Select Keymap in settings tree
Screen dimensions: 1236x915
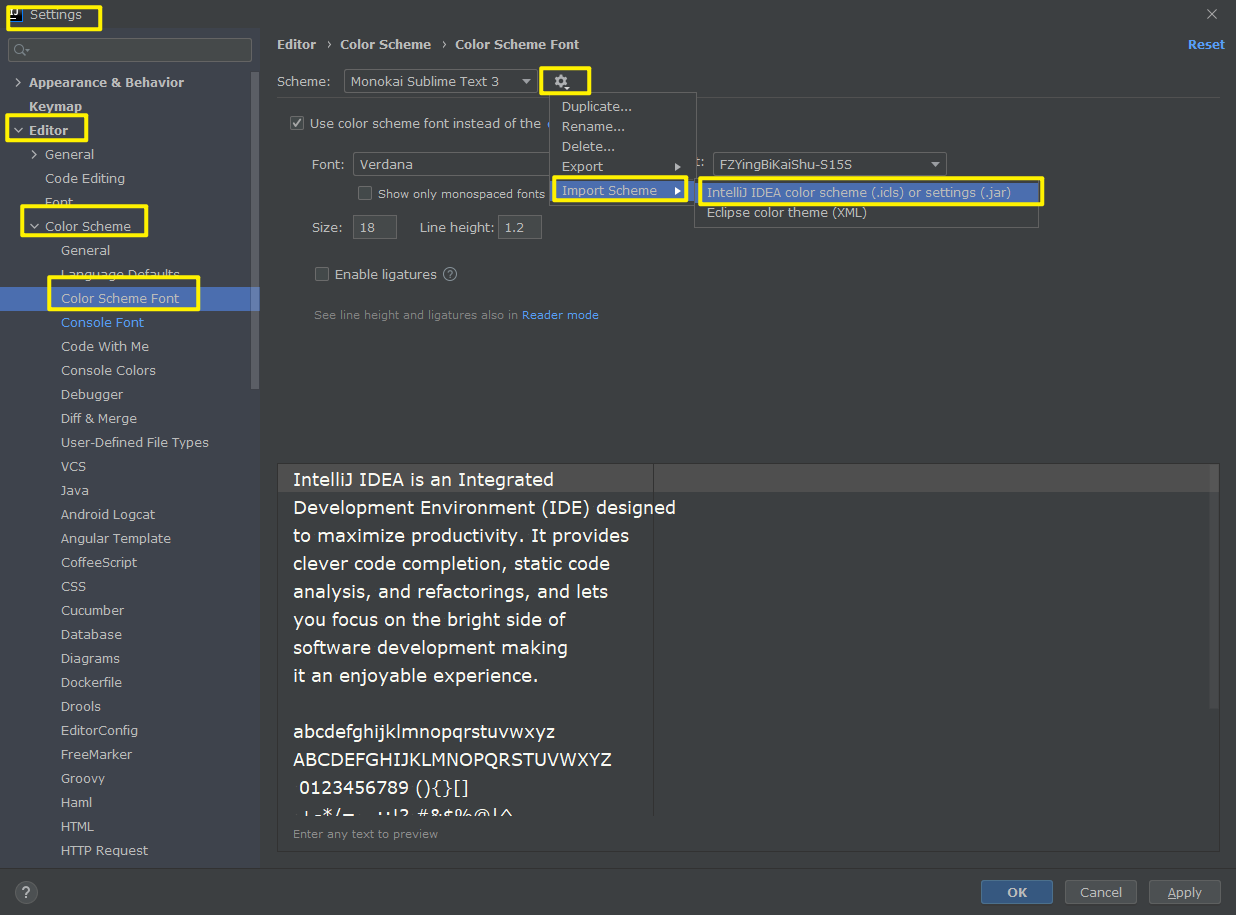(55, 106)
